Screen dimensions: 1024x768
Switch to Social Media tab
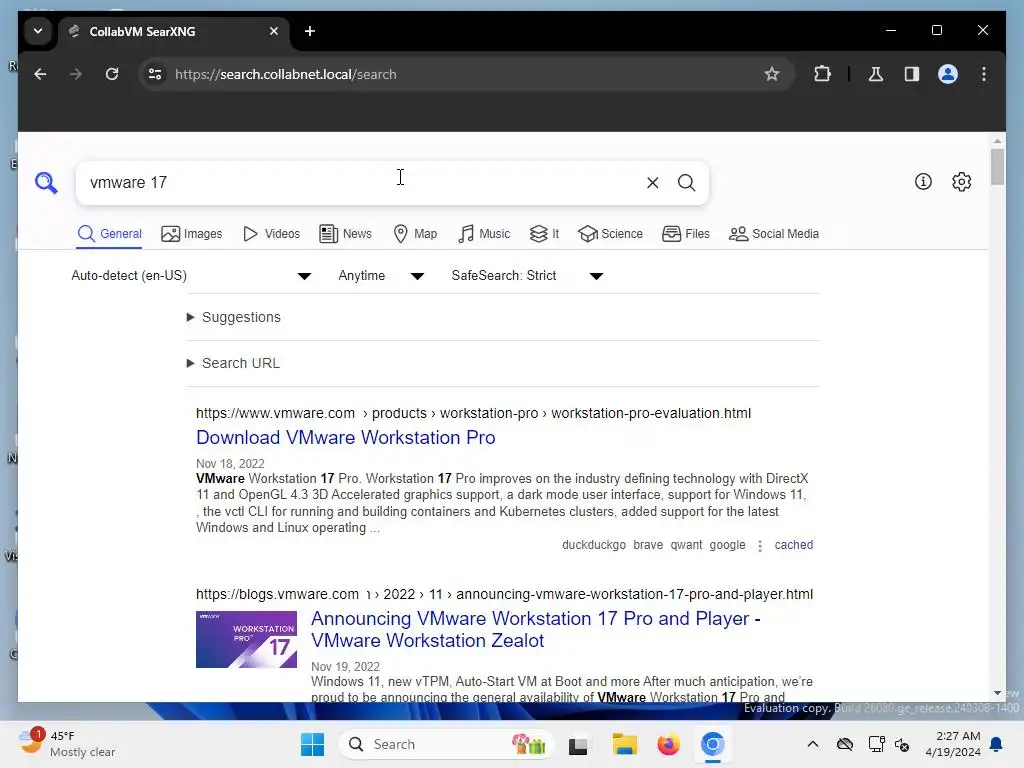pyautogui.click(x=774, y=234)
